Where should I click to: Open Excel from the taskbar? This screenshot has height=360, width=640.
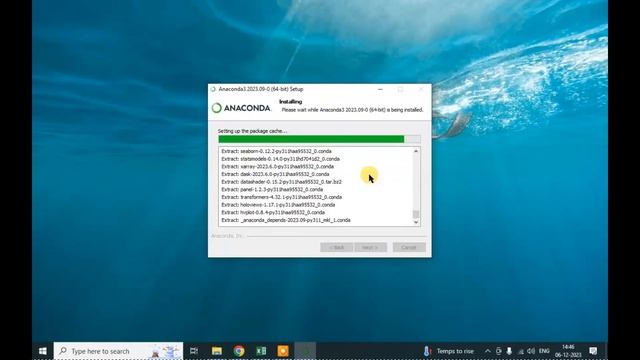point(261,351)
